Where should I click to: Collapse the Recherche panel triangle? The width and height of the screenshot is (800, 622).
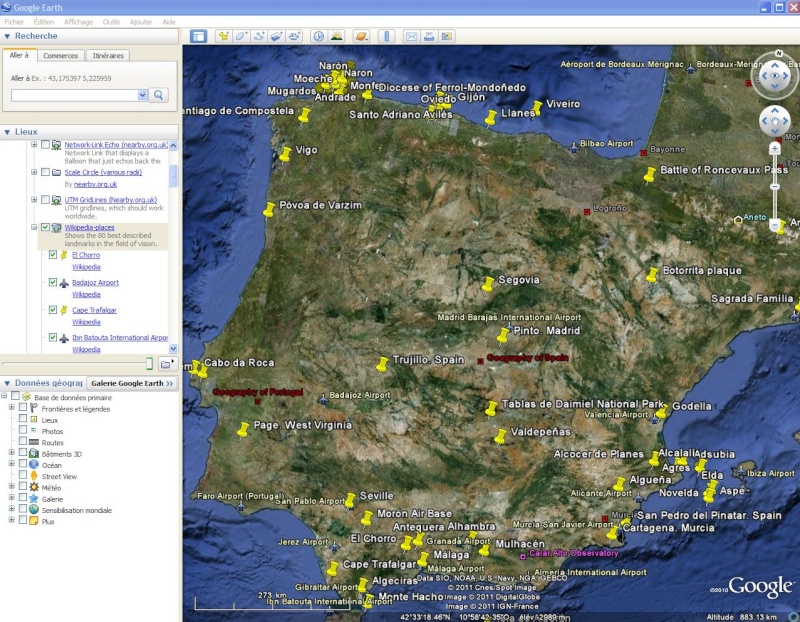(7, 36)
